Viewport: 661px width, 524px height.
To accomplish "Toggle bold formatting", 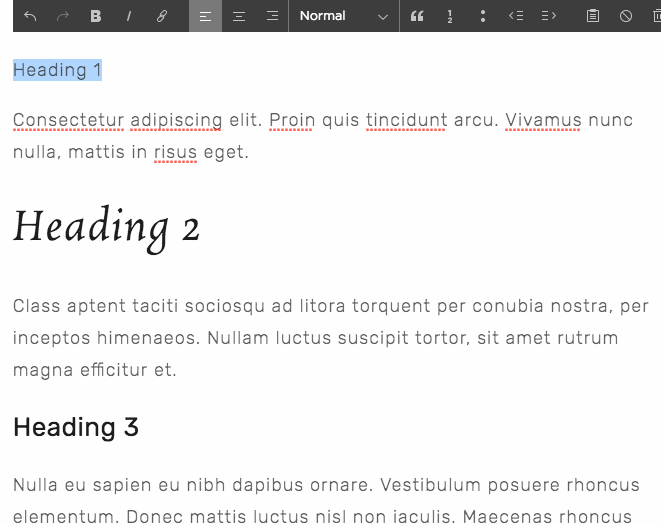I will (96, 16).
